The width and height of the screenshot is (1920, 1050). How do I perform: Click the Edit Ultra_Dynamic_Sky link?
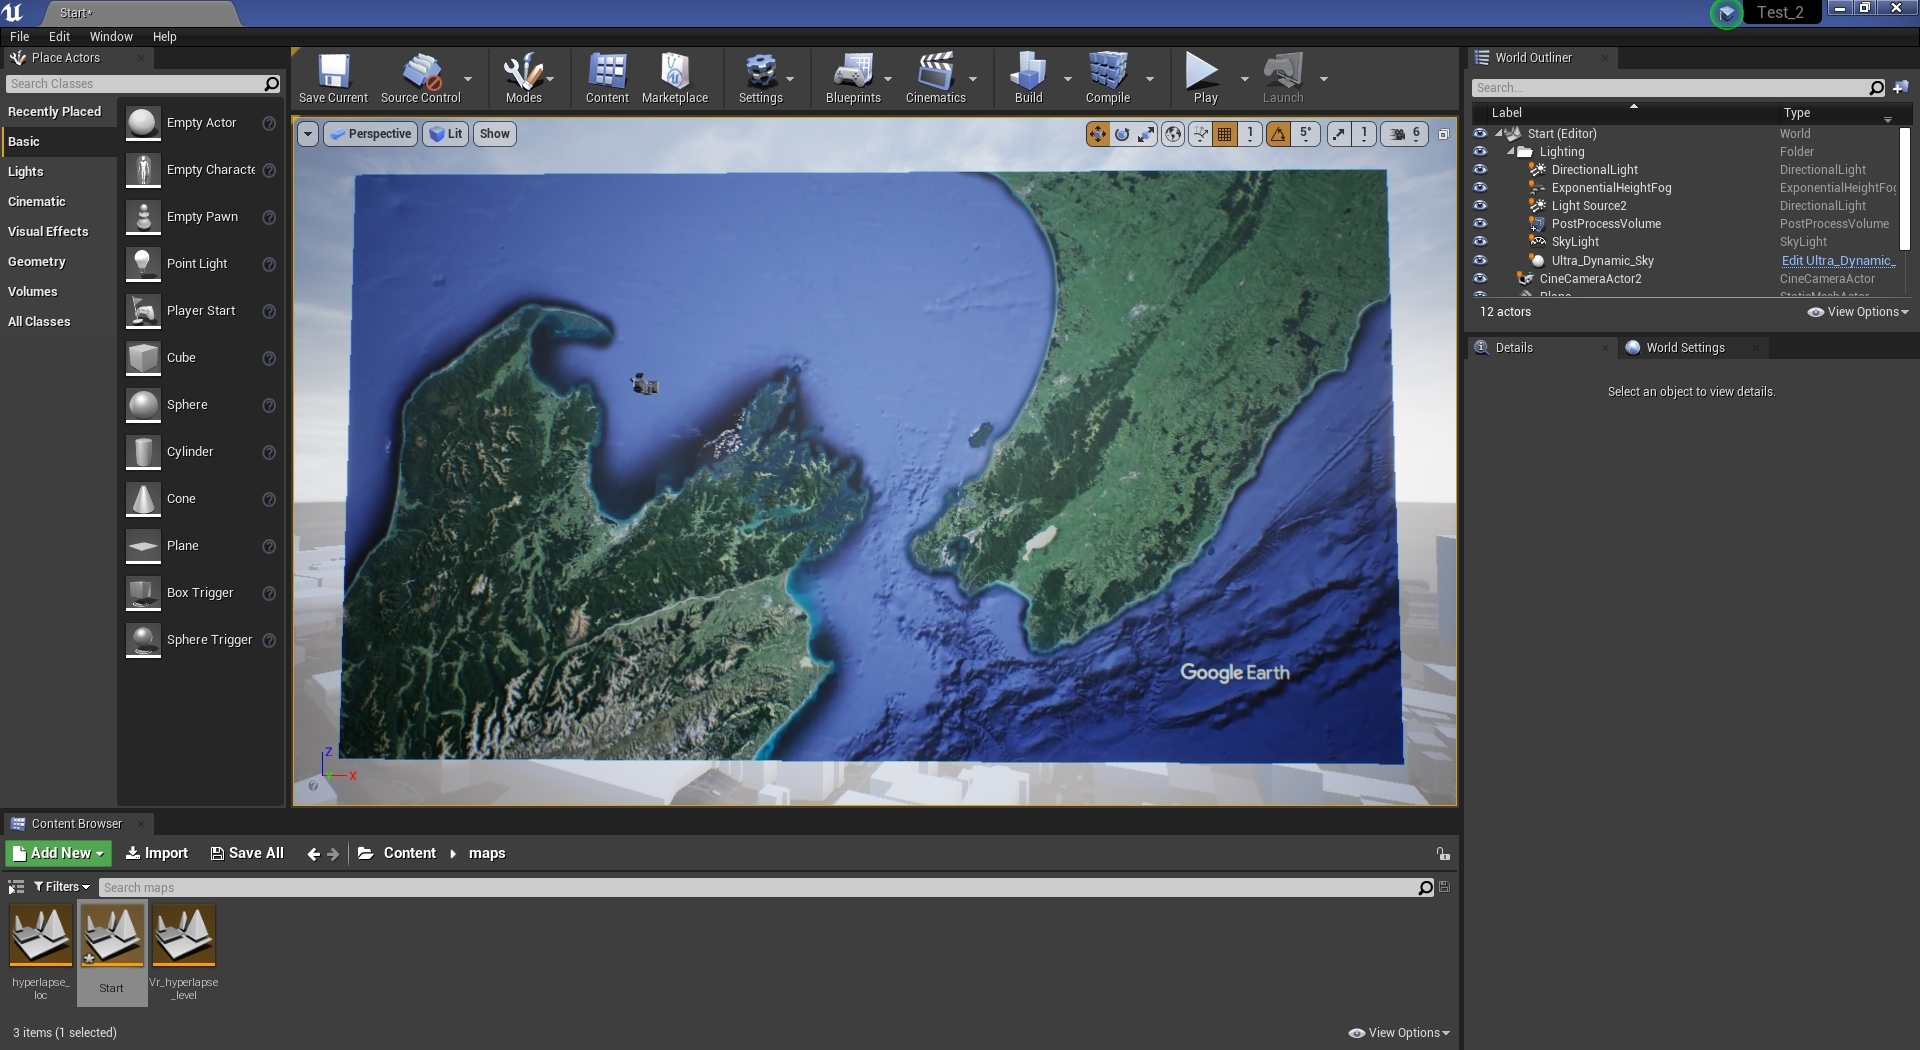coord(1837,261)
